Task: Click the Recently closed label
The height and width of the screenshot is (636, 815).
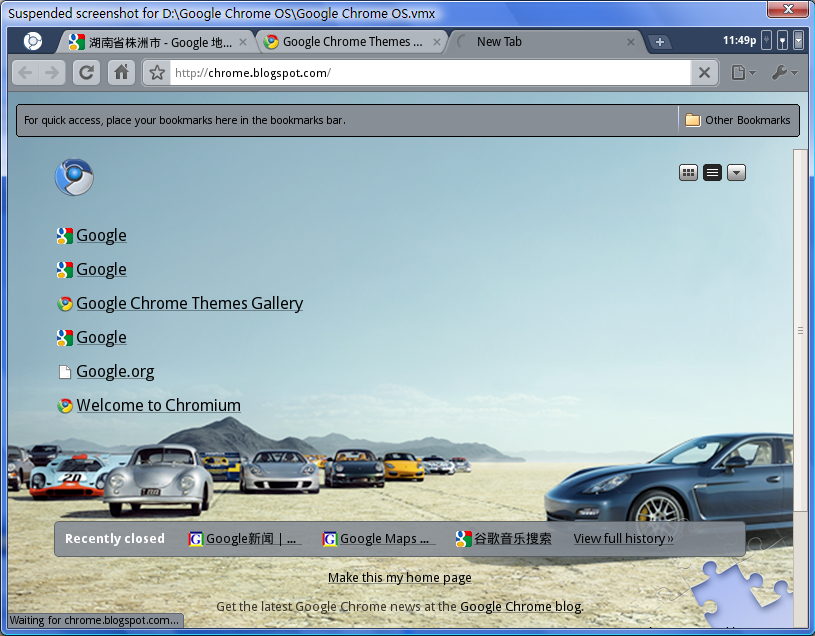Action: [x=115, y=539]
